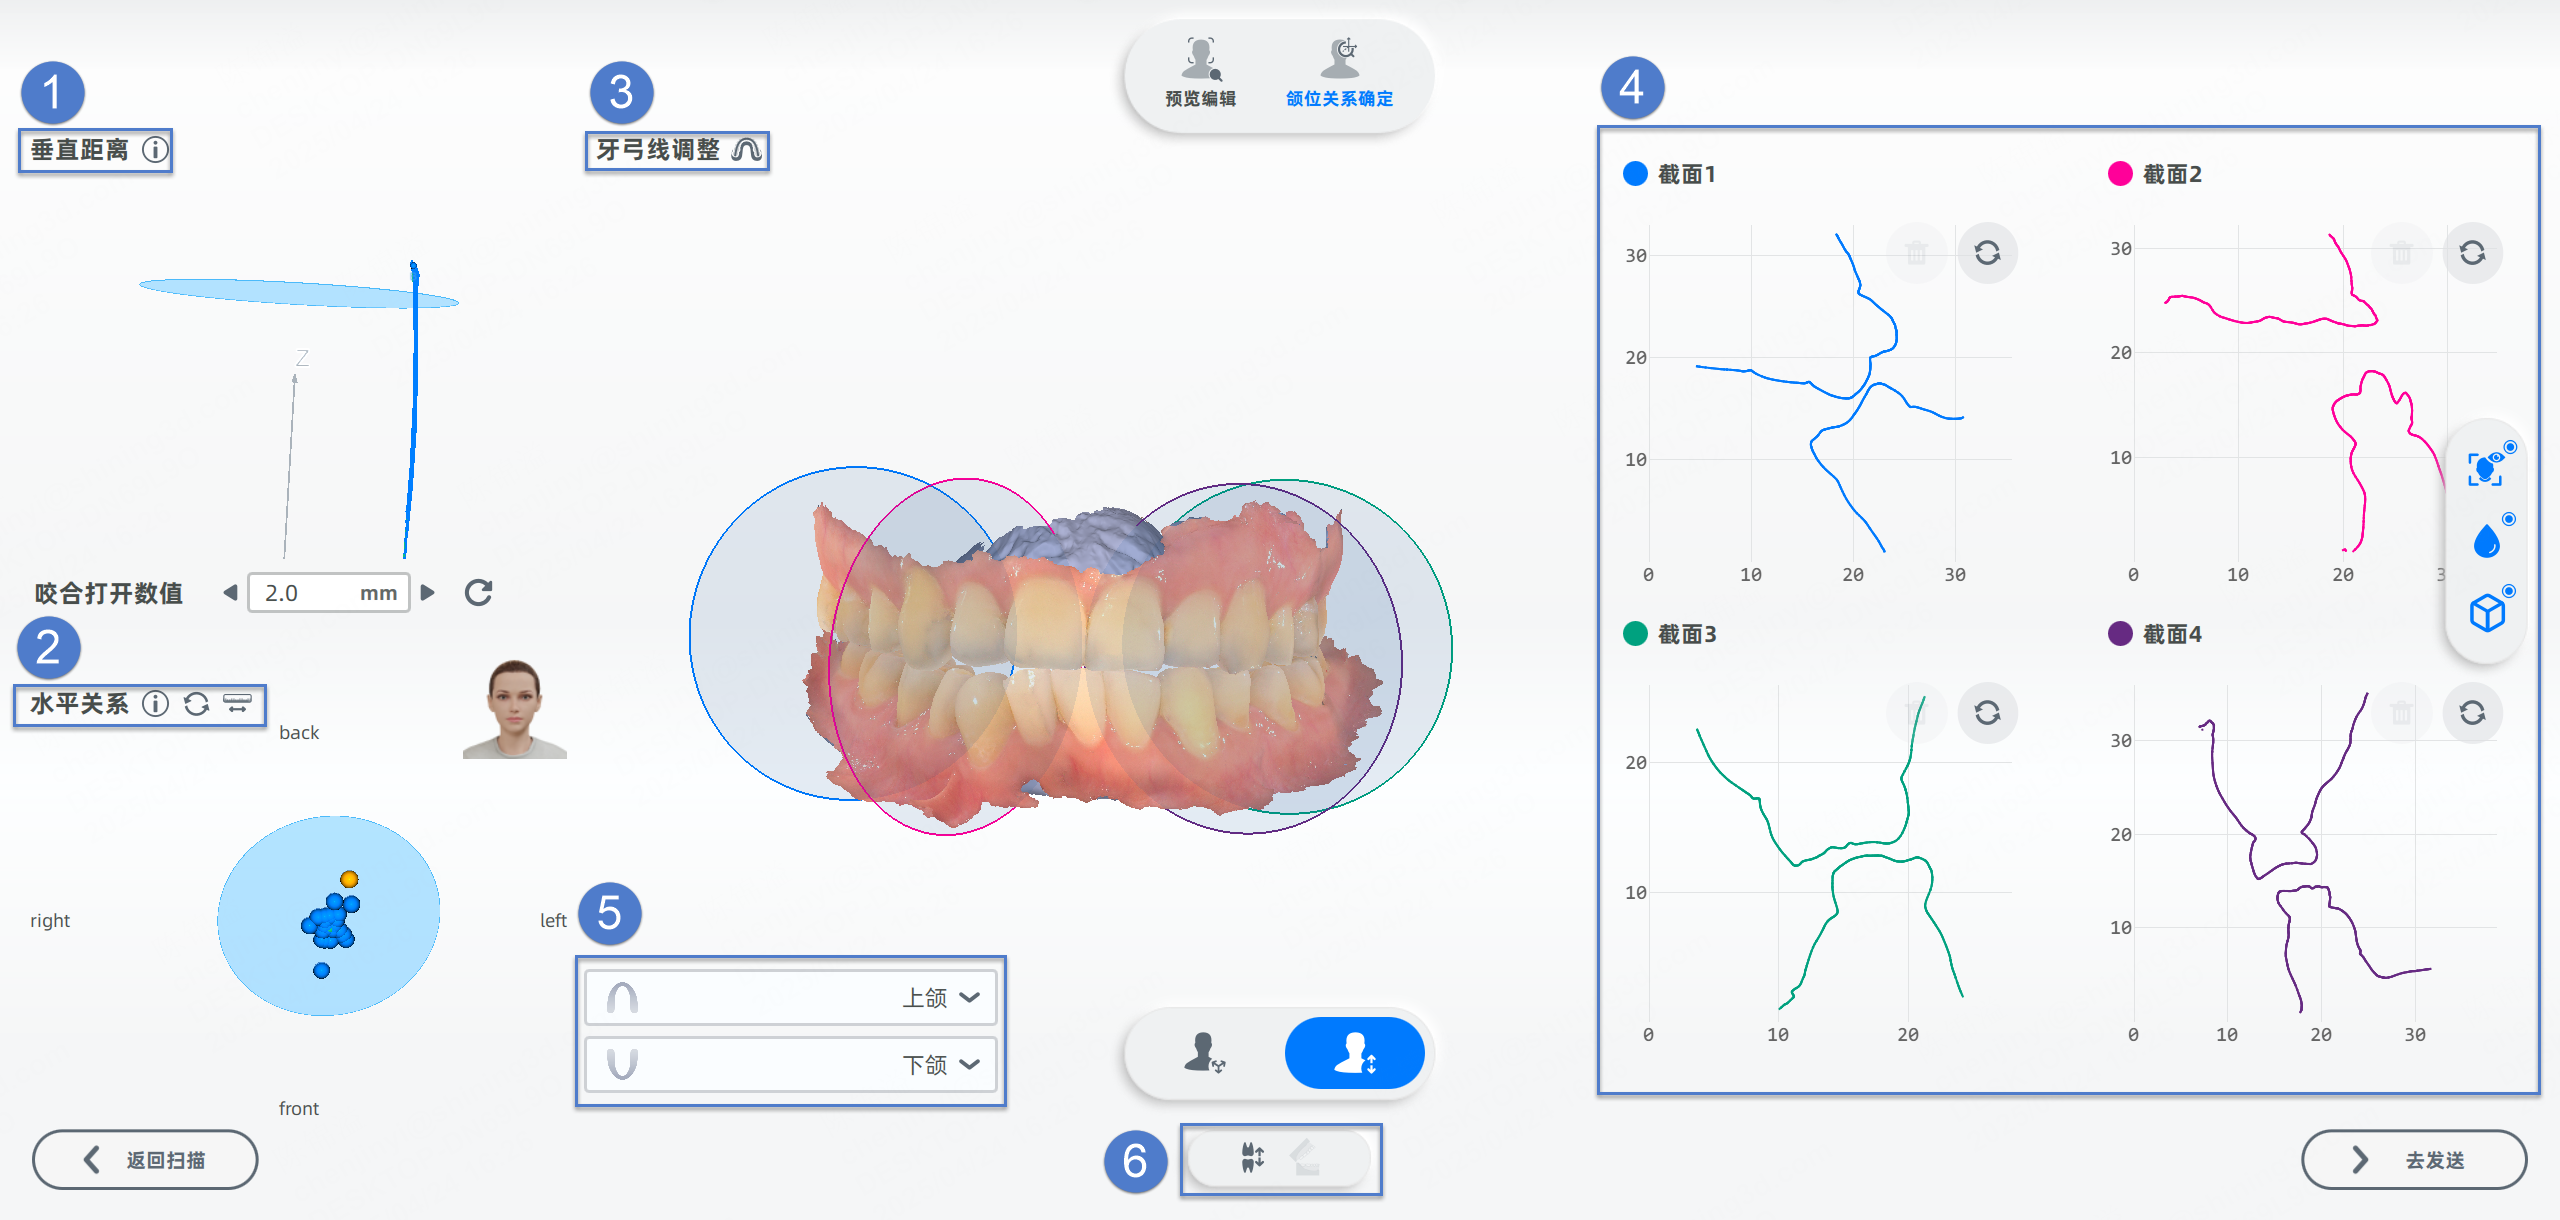Refresh the 水平关系 horizontal relation

coord(196,704)
